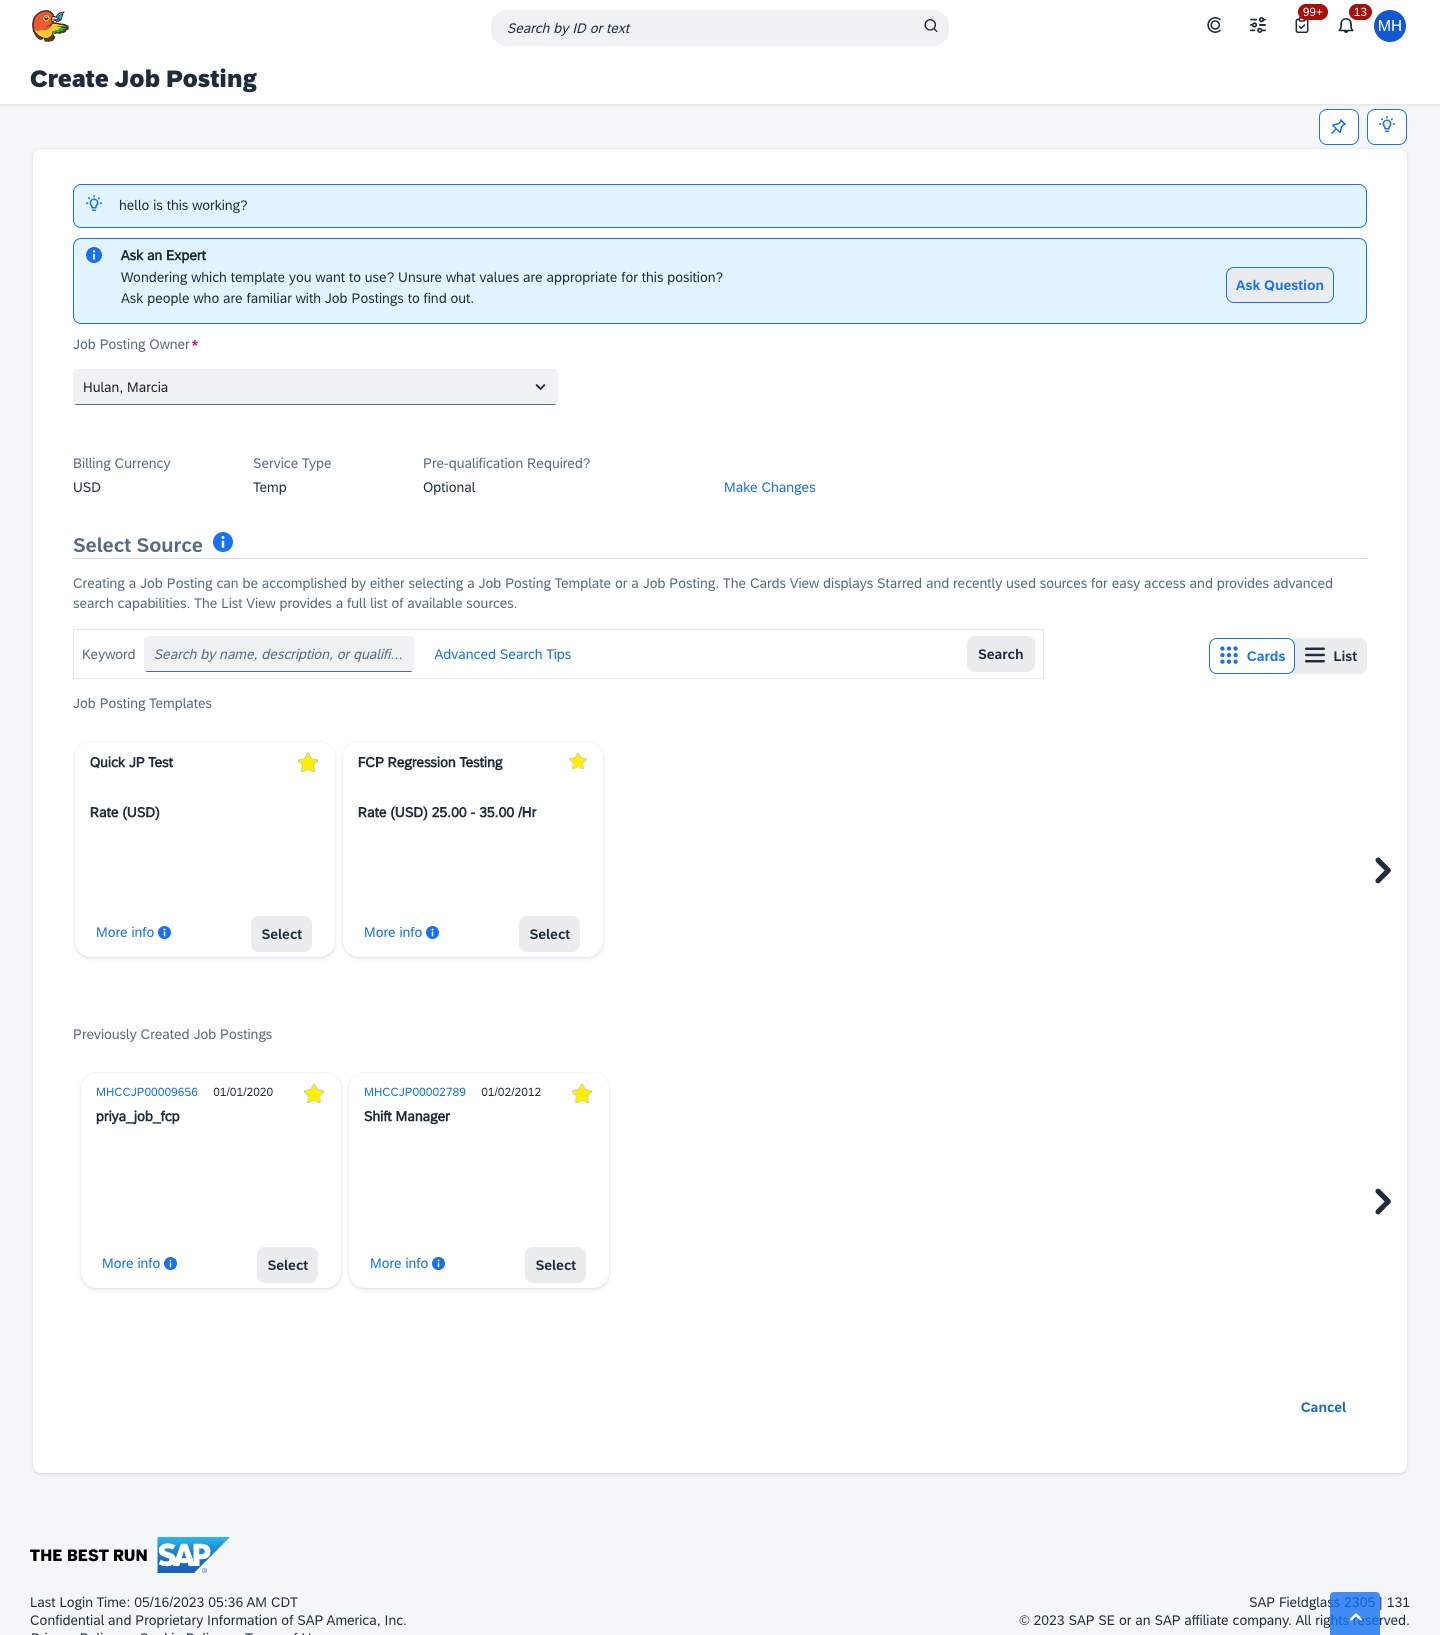Select the Quick JP Test template
Image resolution: width=1440 pixels, height=1635 pixels.
point(282,934)
